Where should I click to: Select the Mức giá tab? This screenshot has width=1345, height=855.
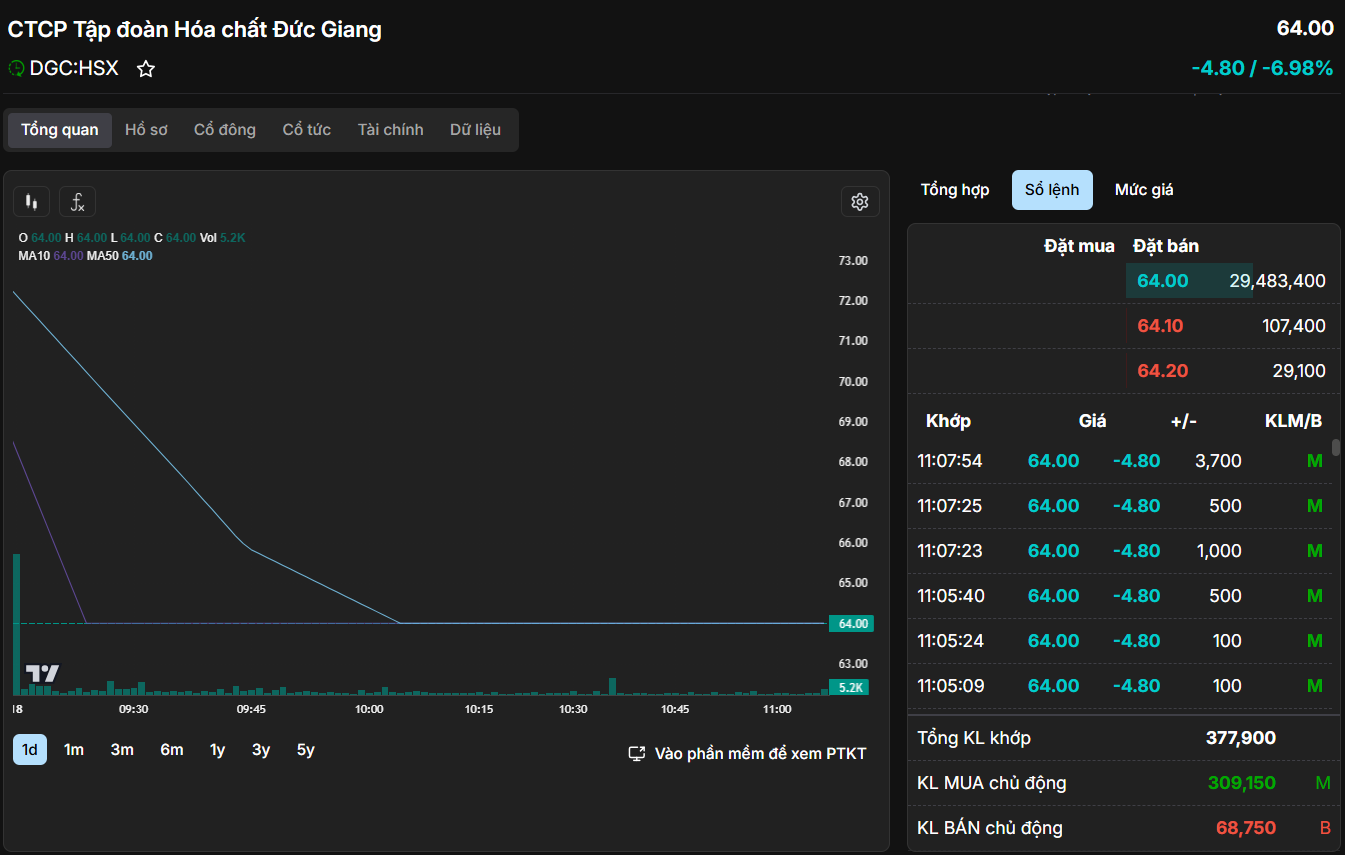tap(1144, 190)
